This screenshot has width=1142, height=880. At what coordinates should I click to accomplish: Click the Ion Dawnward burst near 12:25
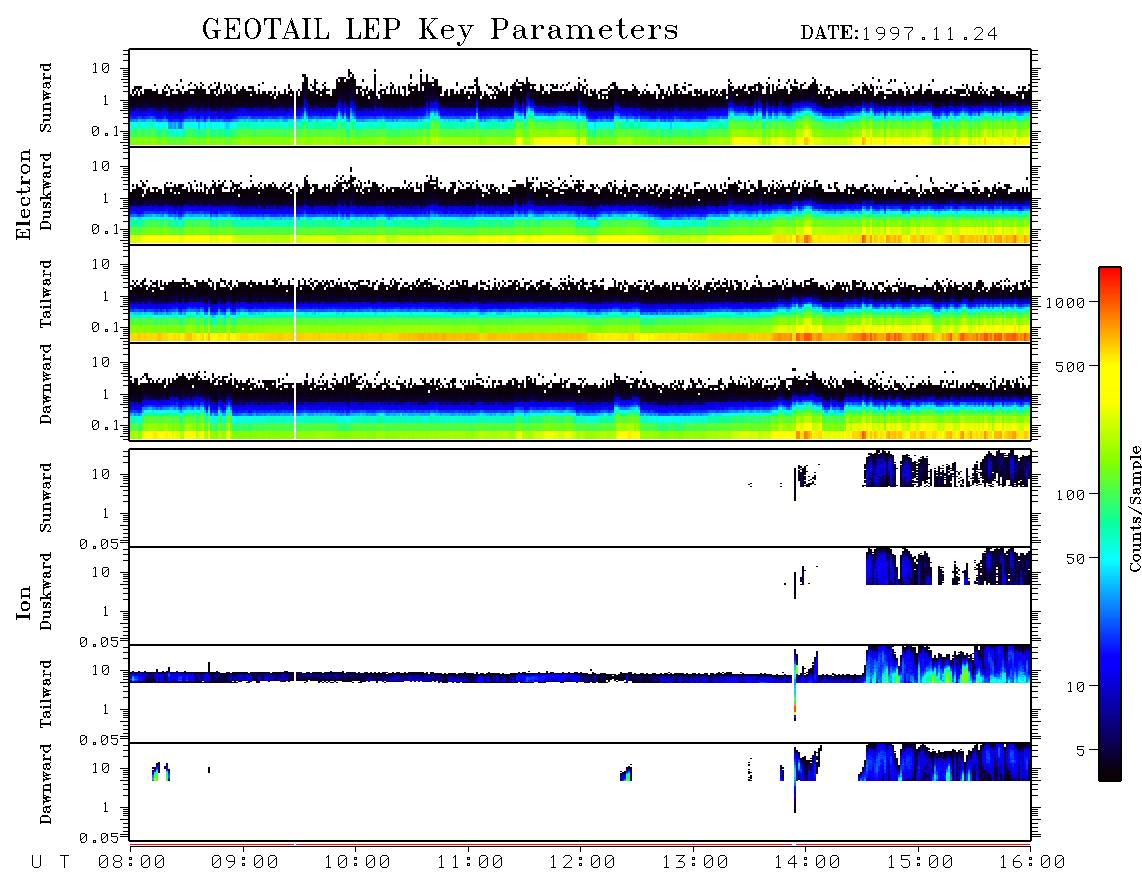(626, 773)
